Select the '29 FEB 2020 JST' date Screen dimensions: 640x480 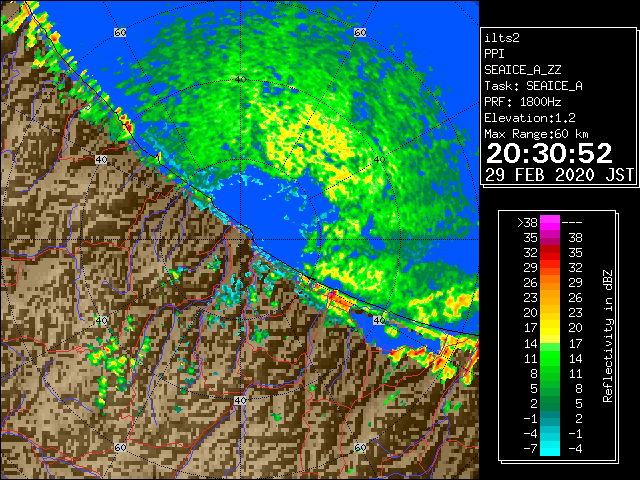coord(559,175)
